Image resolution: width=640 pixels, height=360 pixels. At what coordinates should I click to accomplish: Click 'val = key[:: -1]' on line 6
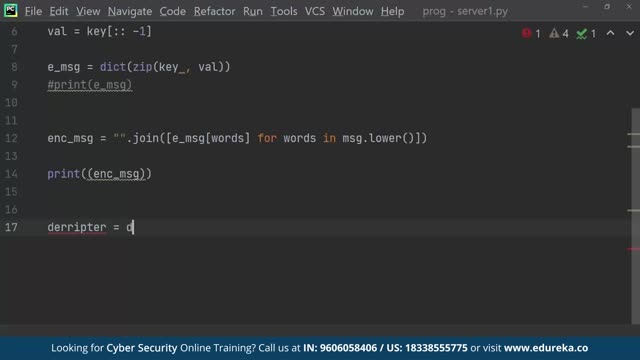[99, 31]
